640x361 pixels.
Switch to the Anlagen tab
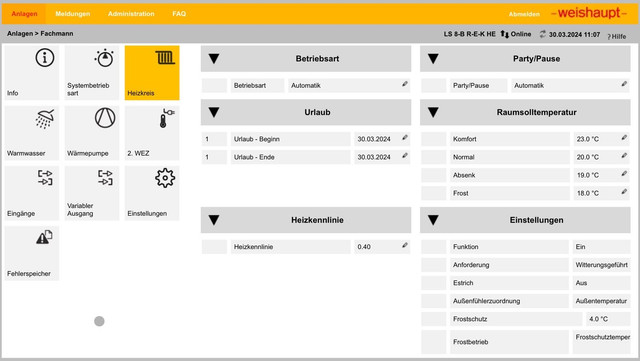(24, 14)
